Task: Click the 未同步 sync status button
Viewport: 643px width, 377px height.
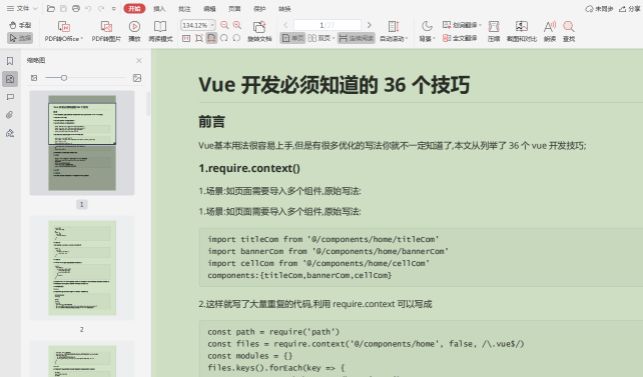Action: (x=599, y=9)
